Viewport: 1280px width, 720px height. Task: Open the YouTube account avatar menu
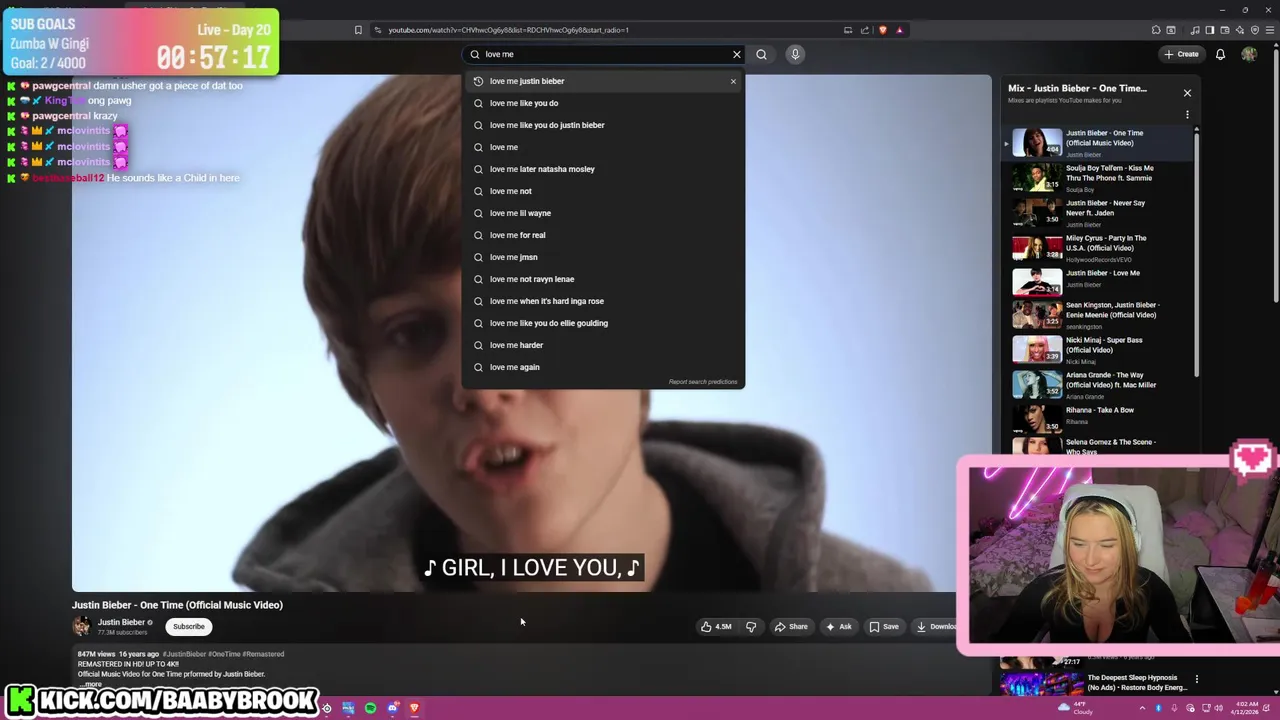pos(1249,54)
